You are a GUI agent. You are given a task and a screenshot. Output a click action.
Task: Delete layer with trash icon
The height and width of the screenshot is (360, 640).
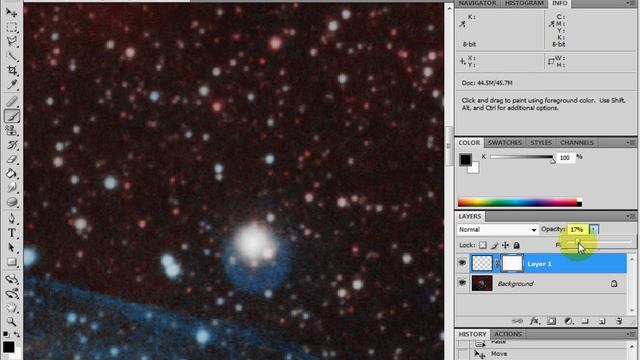(619, 321)
